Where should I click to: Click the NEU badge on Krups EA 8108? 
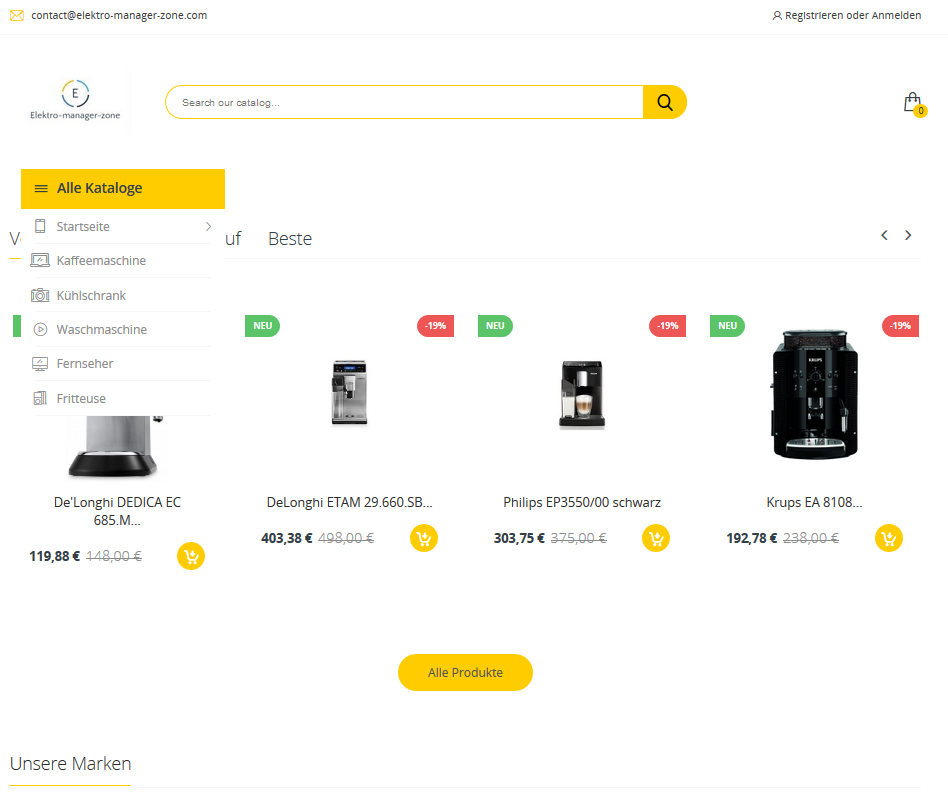(727, 326)
